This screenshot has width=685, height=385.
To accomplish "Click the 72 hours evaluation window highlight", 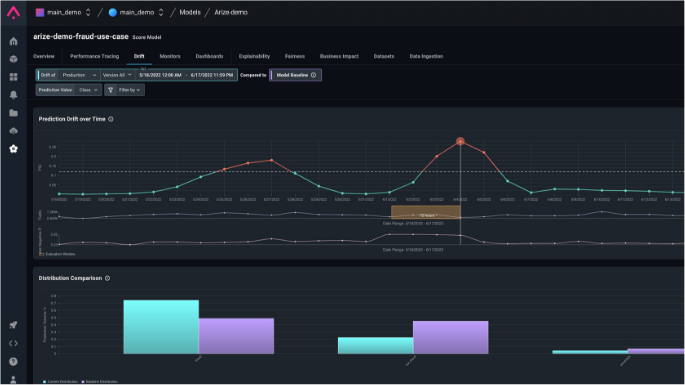I will click(x=426, y=212).
